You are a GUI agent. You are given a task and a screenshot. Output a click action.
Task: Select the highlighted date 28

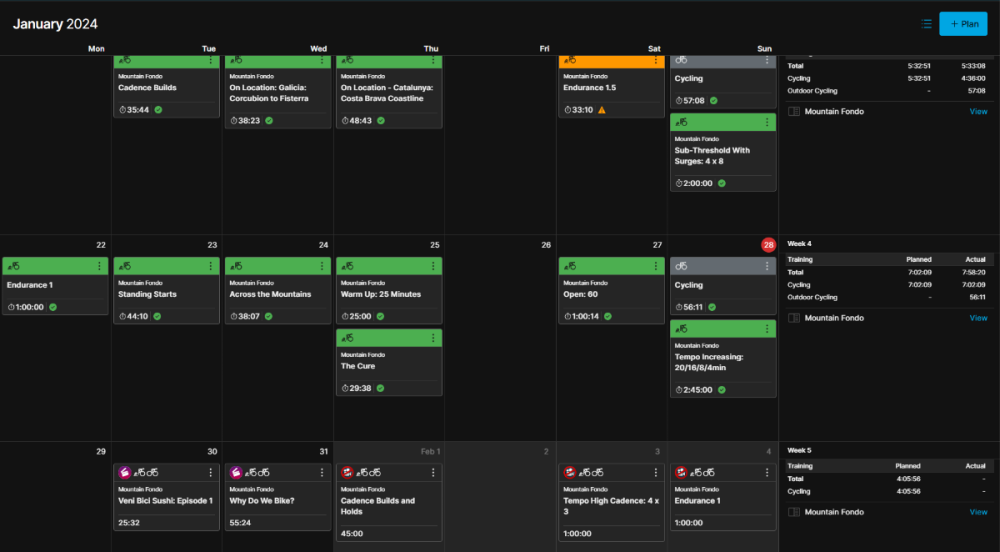[768, 245]
